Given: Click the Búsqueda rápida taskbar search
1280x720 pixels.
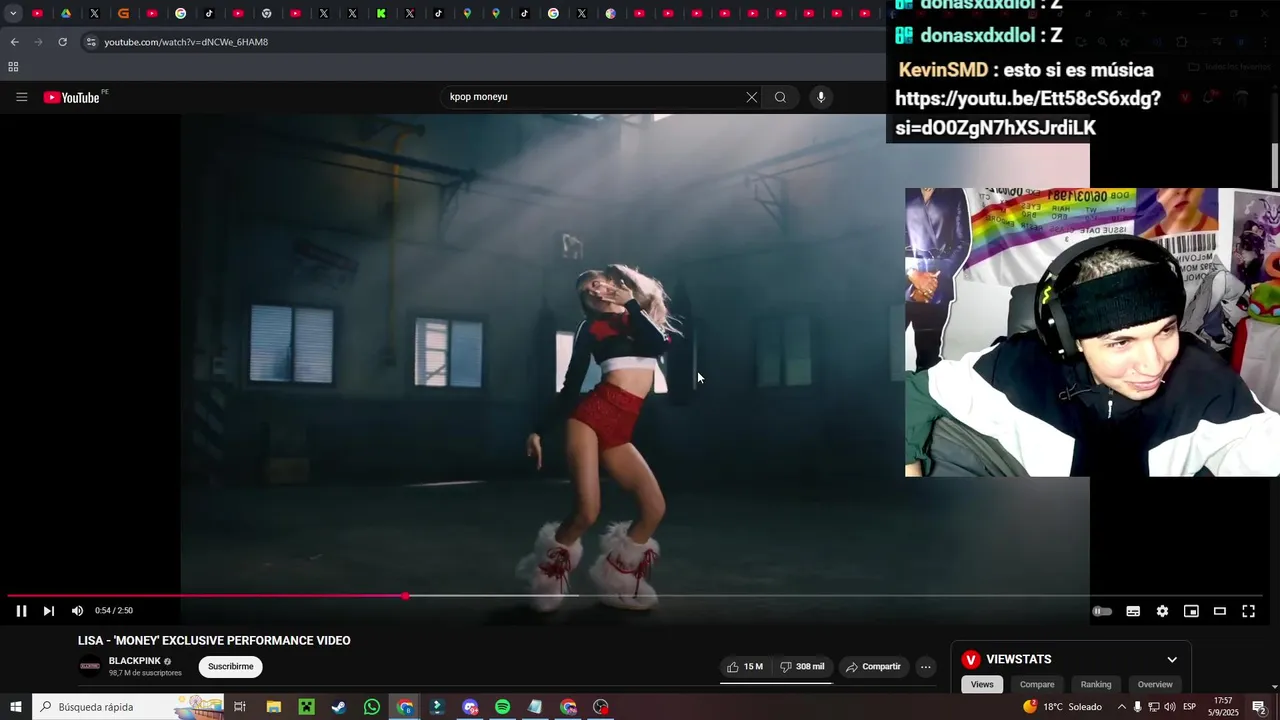Looking at the screenshot, I should (x=128, y=707).
